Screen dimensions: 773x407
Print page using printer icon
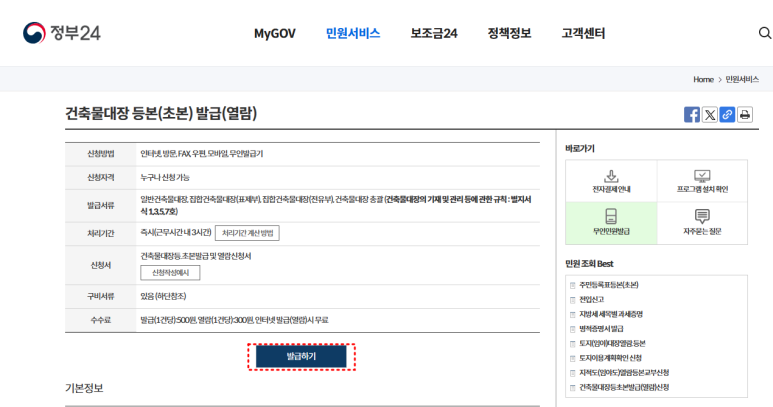(745, 115)
